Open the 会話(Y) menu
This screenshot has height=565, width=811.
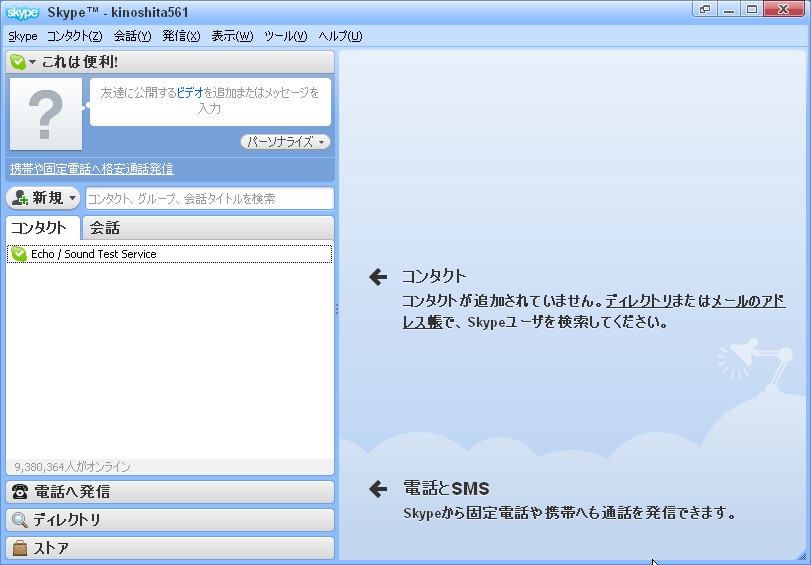pos(132,36)
